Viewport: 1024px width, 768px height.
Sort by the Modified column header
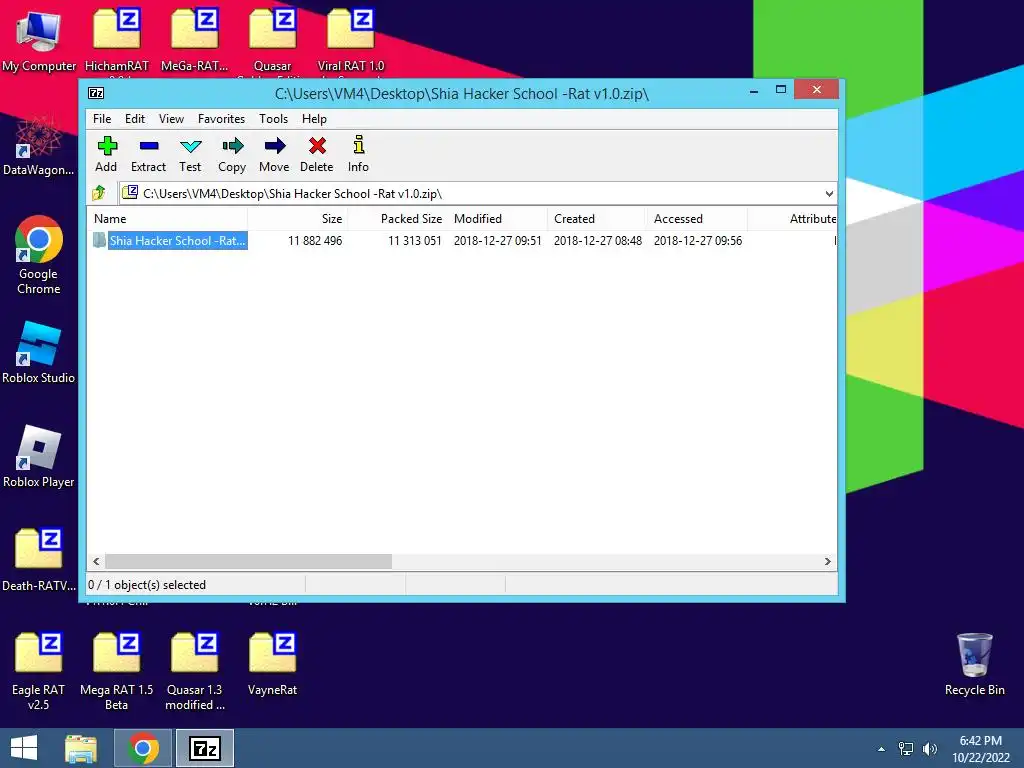click(x=498, y=219)
